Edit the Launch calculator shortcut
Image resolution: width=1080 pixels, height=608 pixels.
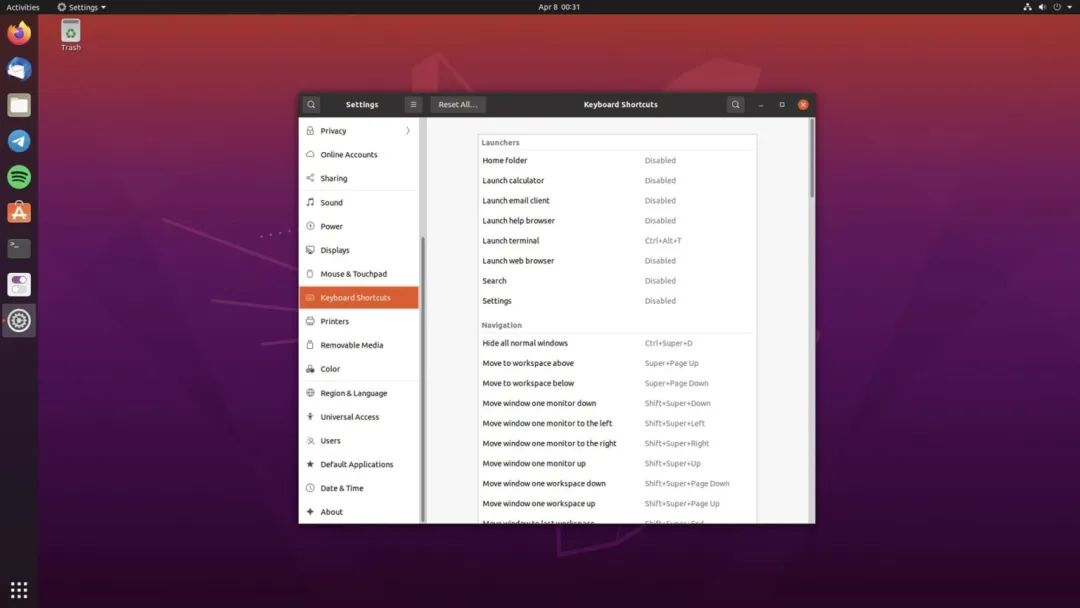(x=617, y=180)
